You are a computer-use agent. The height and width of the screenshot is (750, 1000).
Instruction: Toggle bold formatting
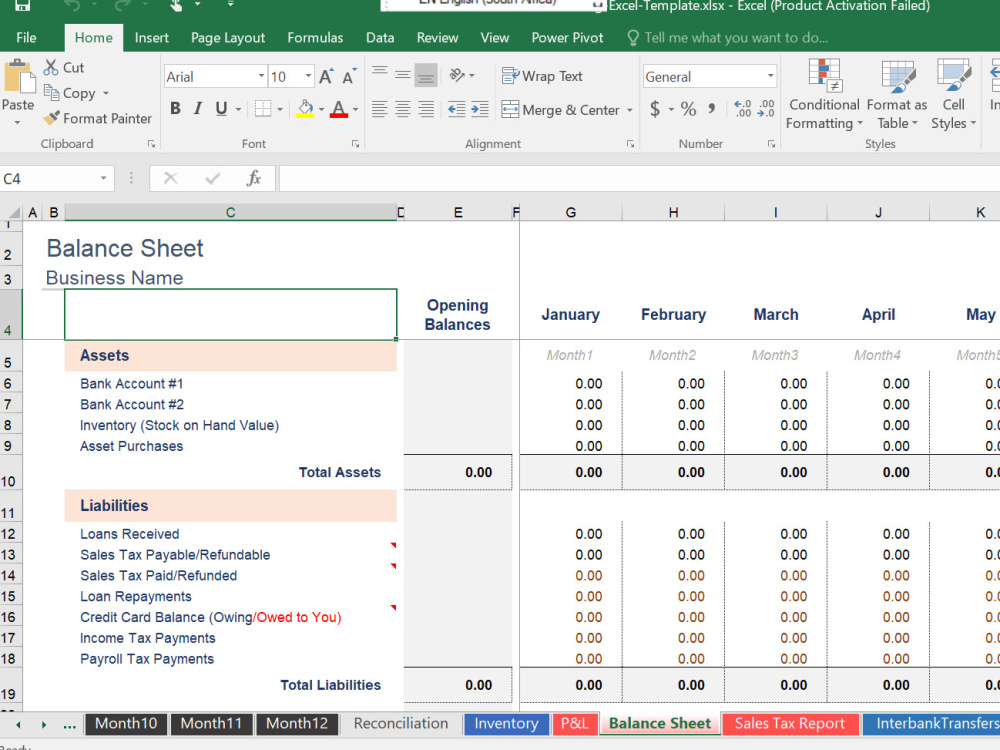tap(175, 108)
